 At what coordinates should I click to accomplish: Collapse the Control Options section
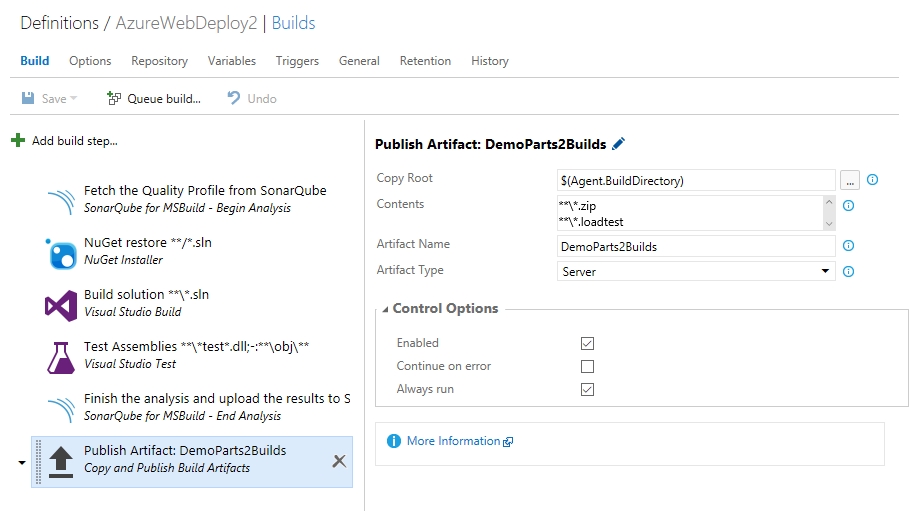(x=385, y=310)
